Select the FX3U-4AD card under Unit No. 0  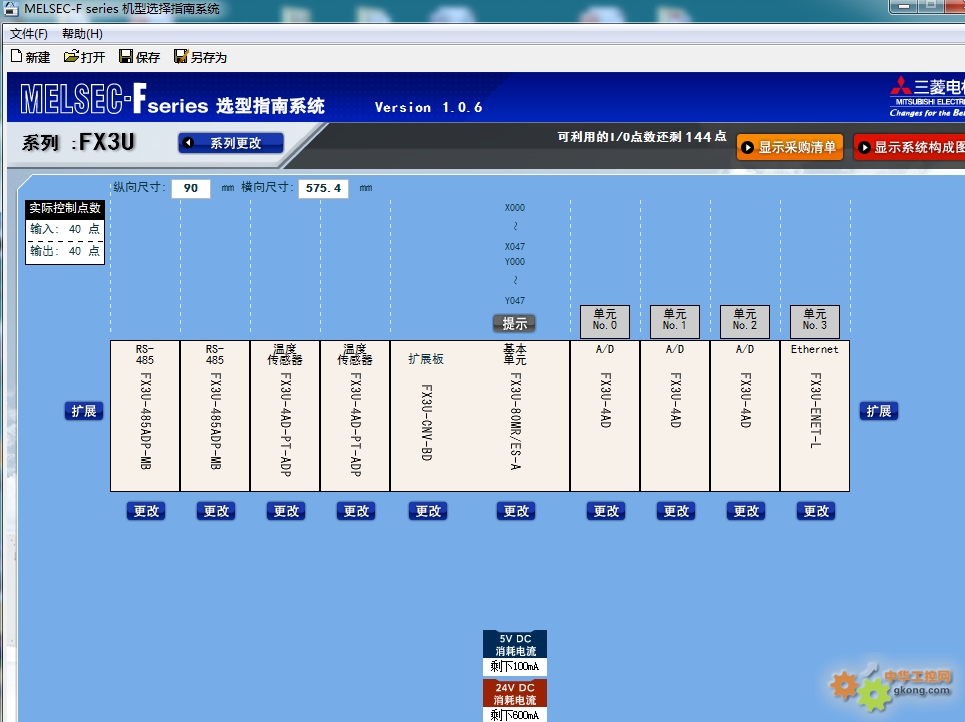pos(606,416)
